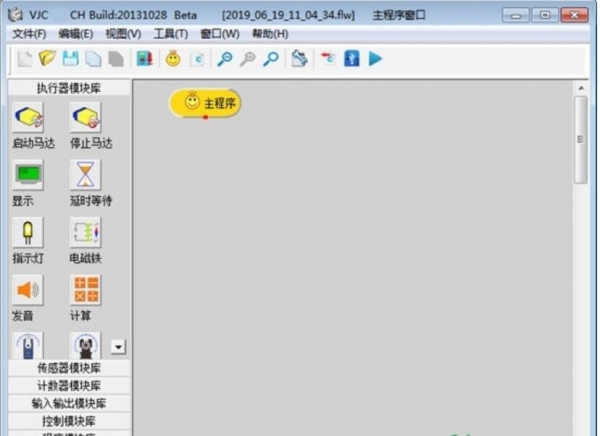Screen dimensions: 600x436
Task: Click the first blue magnifier zoom icon
Action: (x=225, y=59)
